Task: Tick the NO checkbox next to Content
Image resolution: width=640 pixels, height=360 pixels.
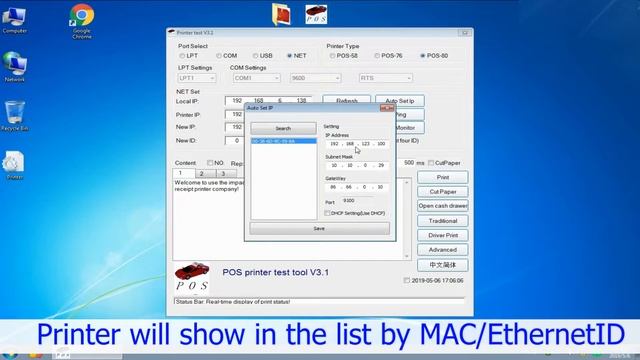Action: point(210,163)
